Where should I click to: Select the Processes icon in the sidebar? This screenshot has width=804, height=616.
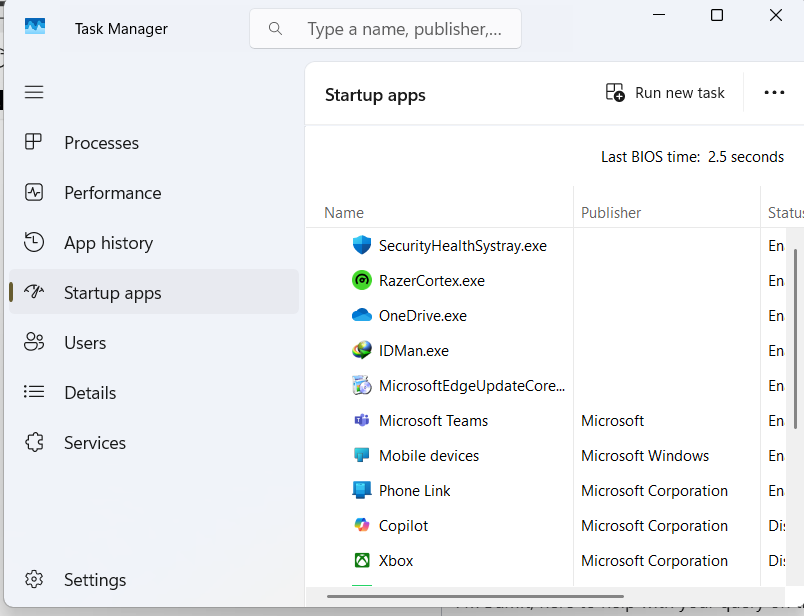(x=33, y=142)
